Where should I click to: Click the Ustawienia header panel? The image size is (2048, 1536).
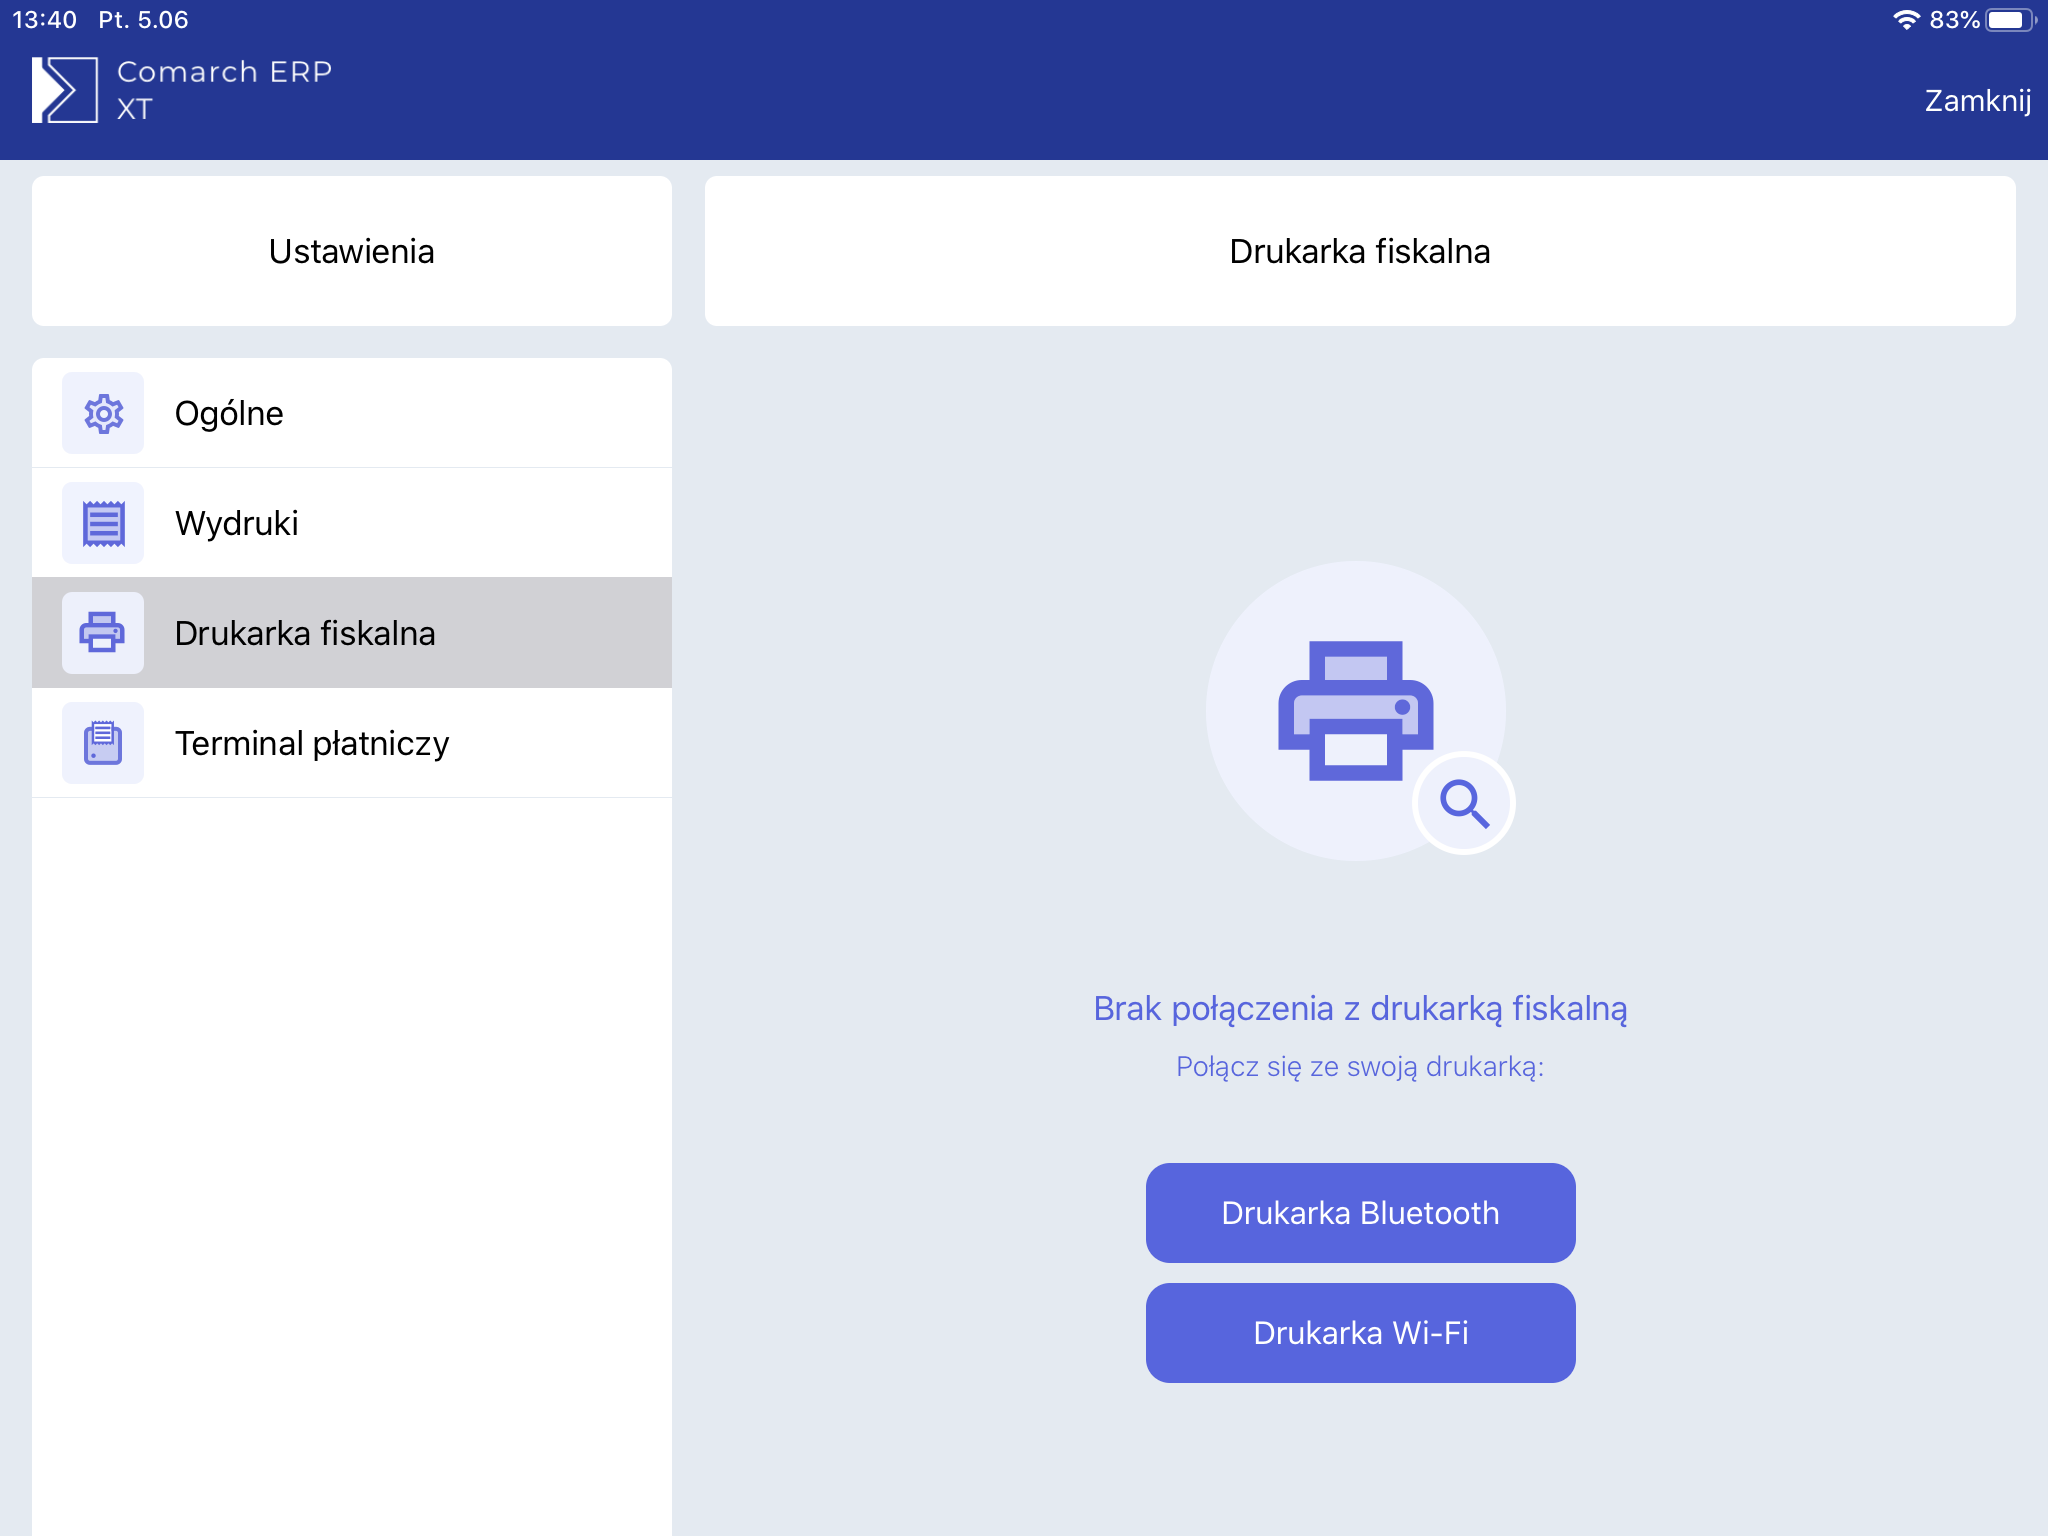[x=352, y=251]
